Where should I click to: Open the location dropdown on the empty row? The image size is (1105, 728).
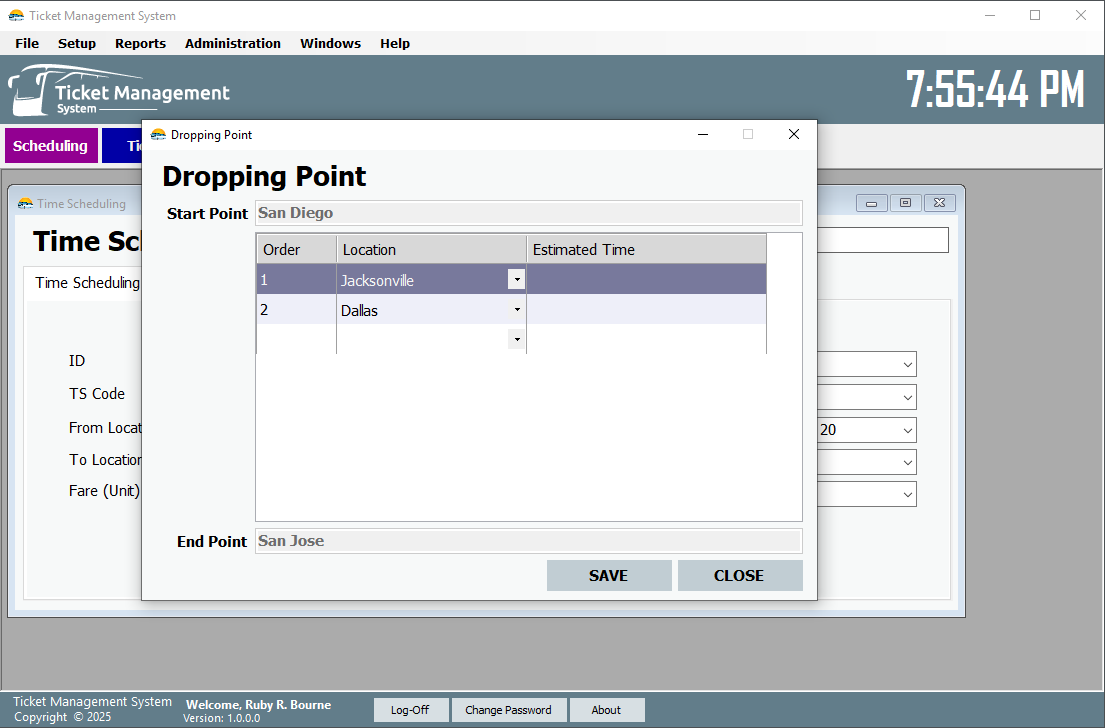[x=516, y=339]
